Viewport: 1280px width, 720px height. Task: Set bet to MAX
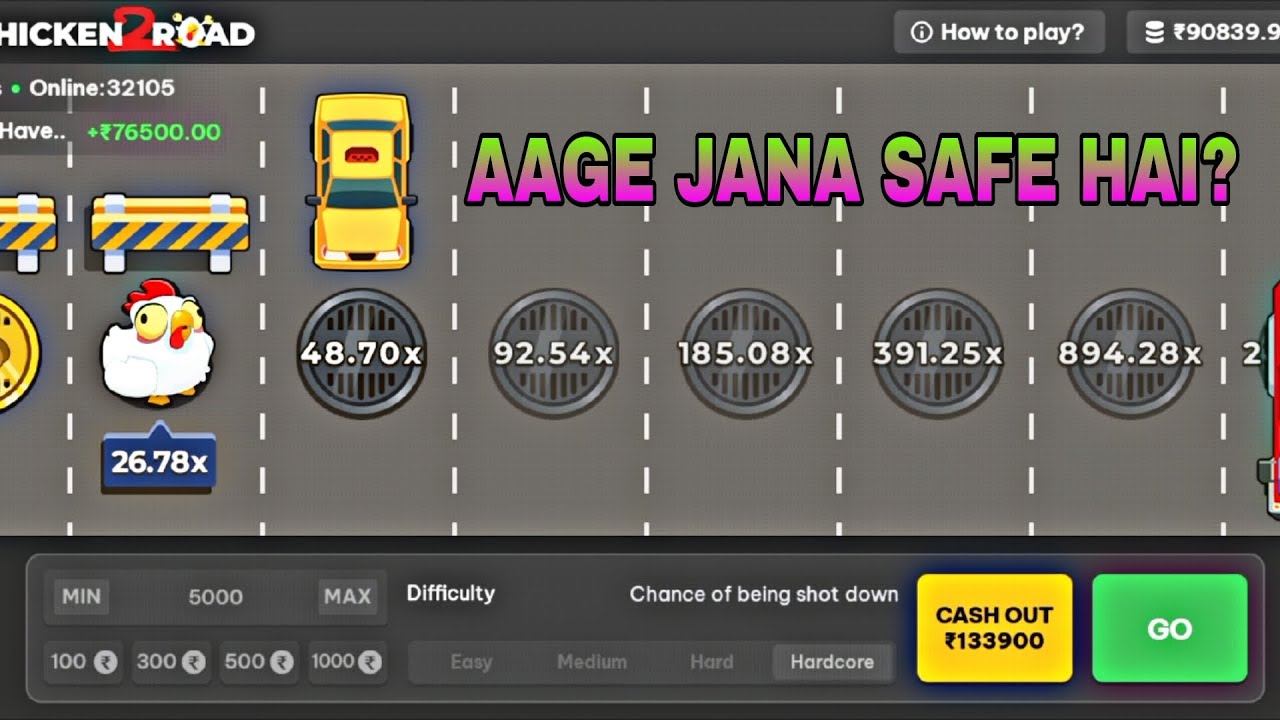click(x=347, y=596)
